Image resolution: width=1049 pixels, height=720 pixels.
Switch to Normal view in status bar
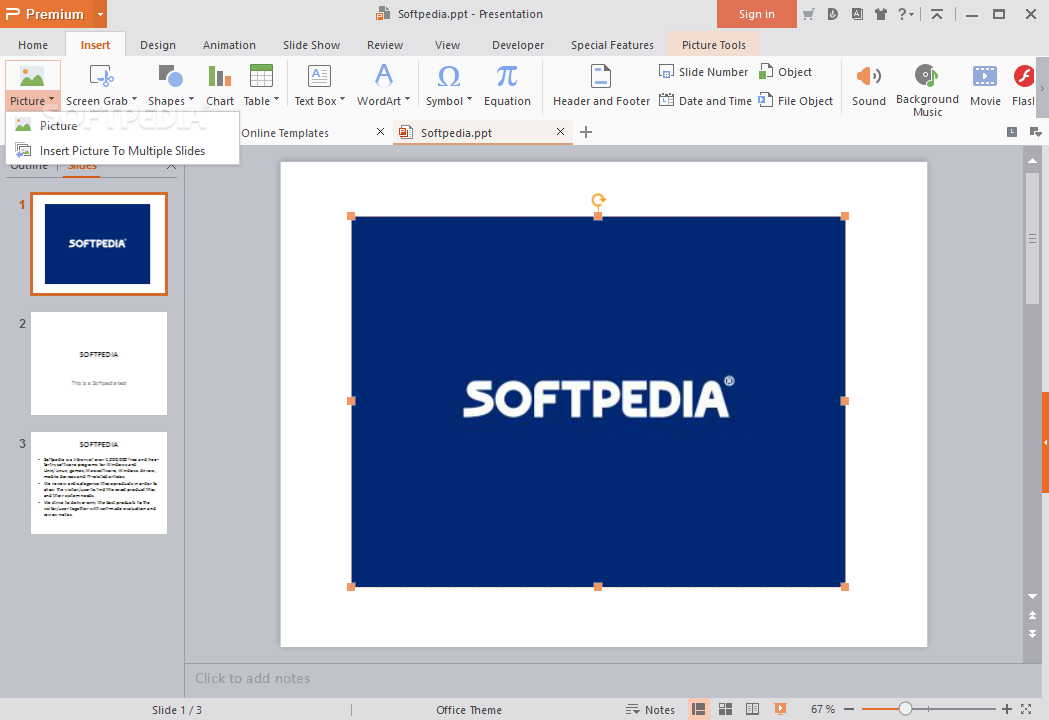point(698,709)
